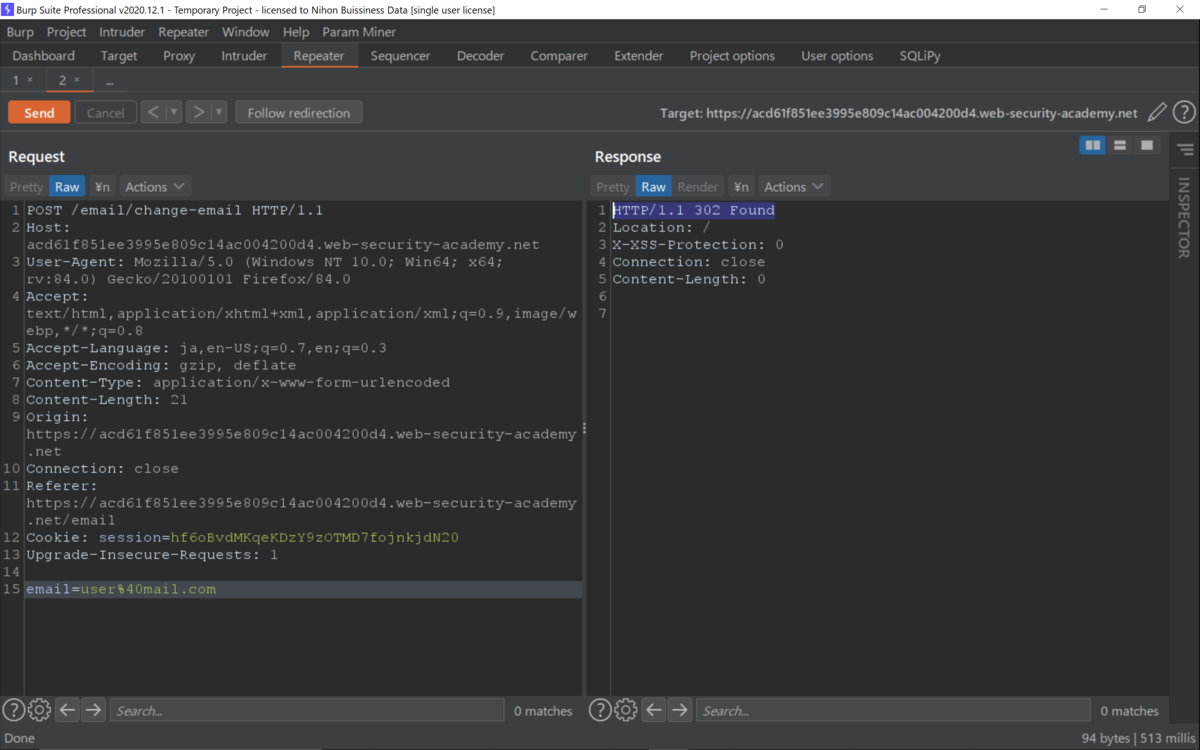Select side-by-side split layout icon

(x=1093, y=146)
